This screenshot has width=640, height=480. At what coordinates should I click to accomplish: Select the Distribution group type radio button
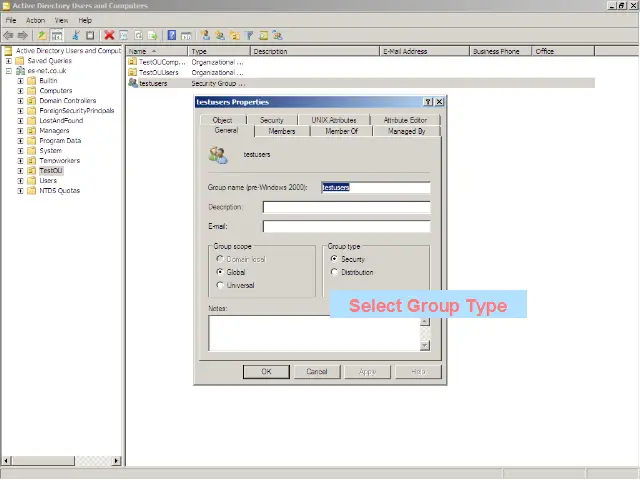click(x=334, y=272)
